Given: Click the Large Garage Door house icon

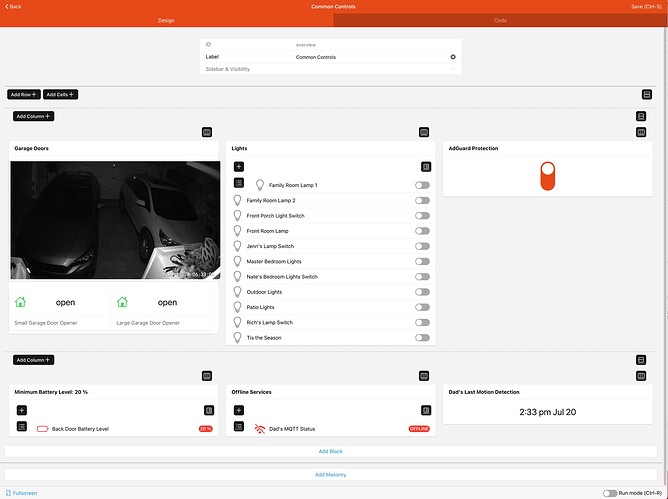Looking at the screenshot, I should [122, 302].
